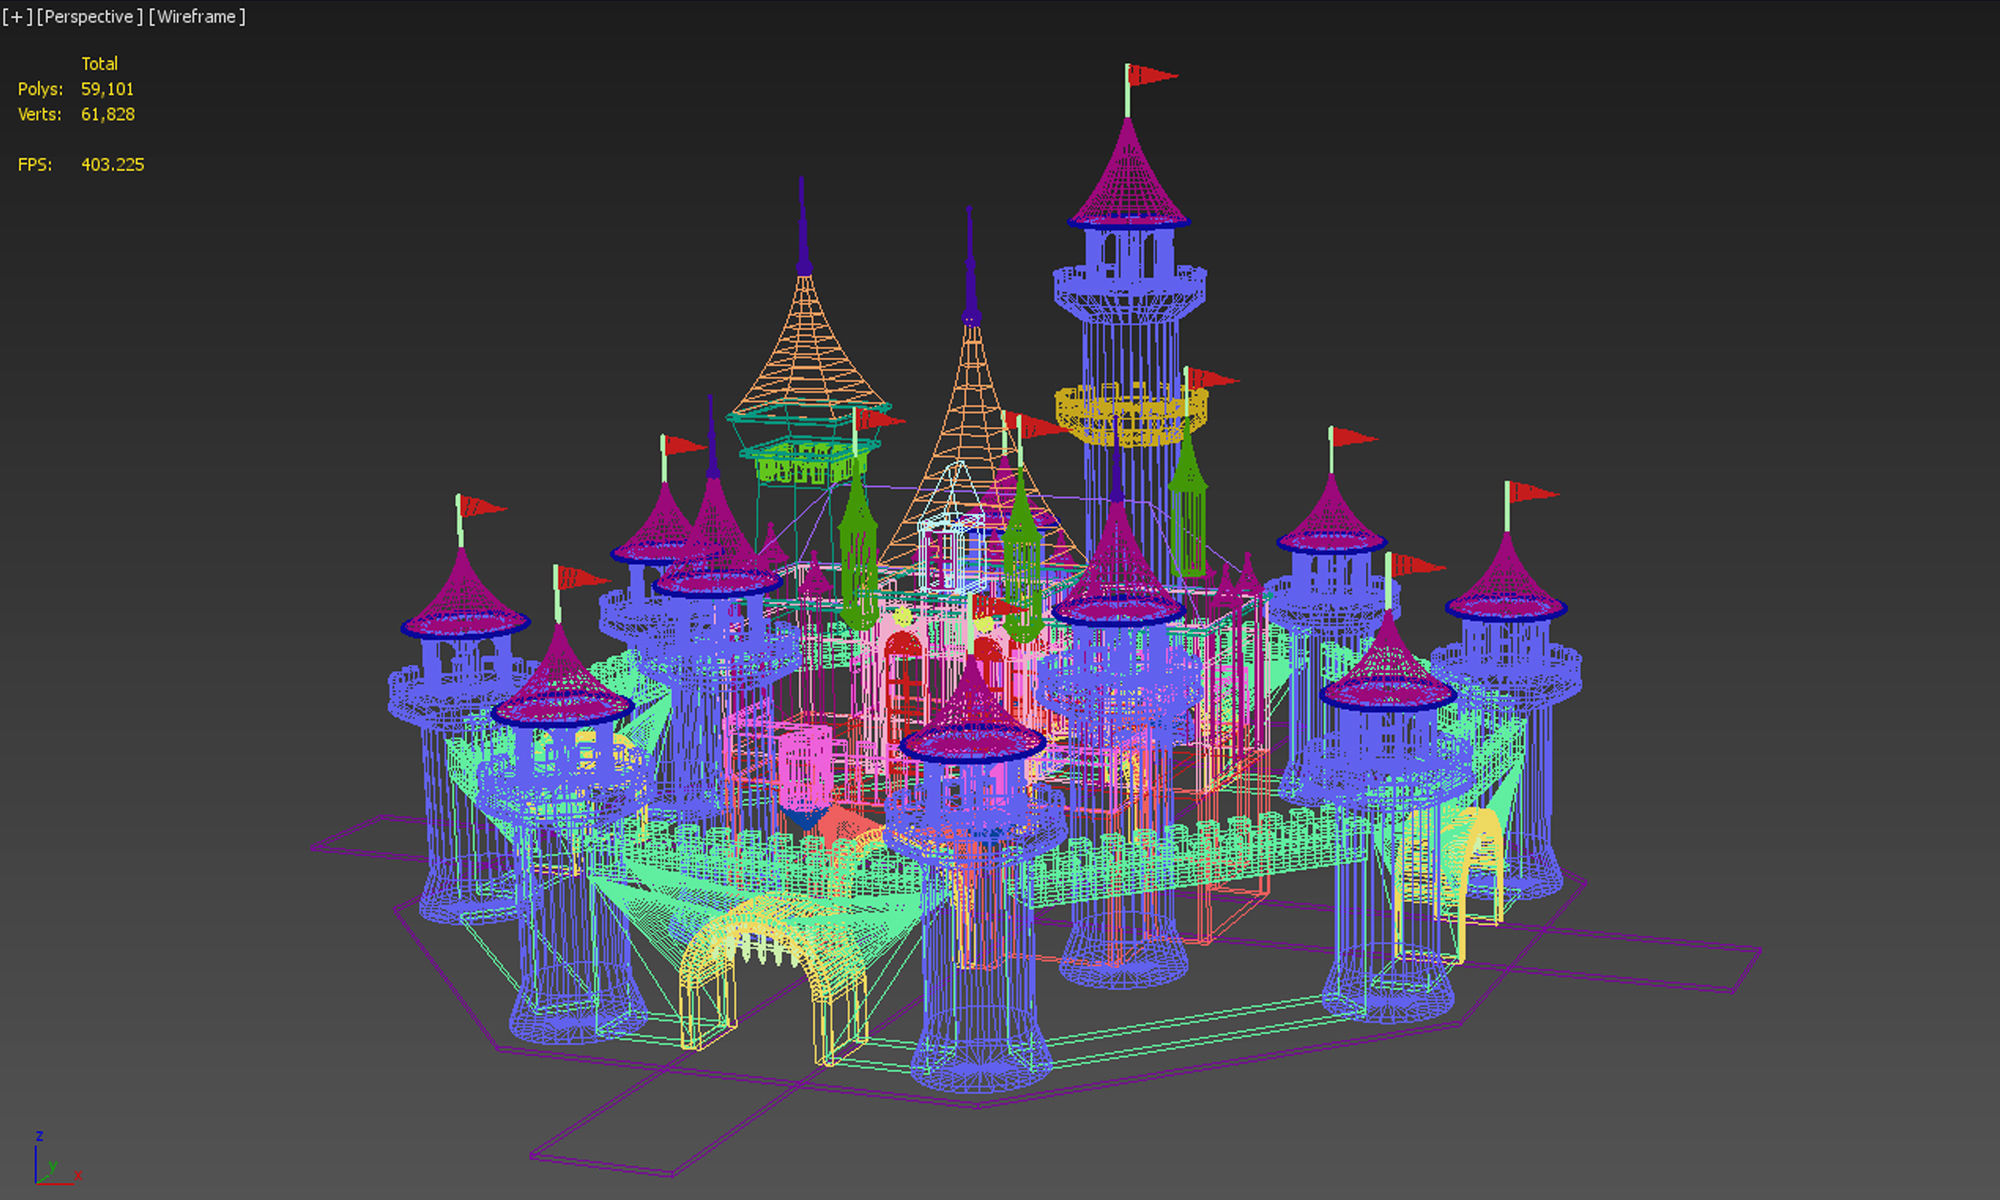Image resolution: width=2000 pixels, height=1200 pixels.
Task: Open the [+] viewport general menu
Action: (17, 17)
